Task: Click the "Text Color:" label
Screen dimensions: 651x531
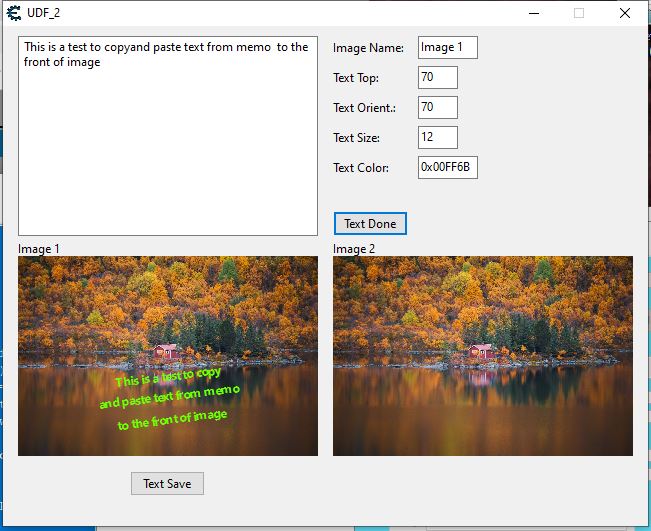Action: pyautogui.click(x=360, y=168)
